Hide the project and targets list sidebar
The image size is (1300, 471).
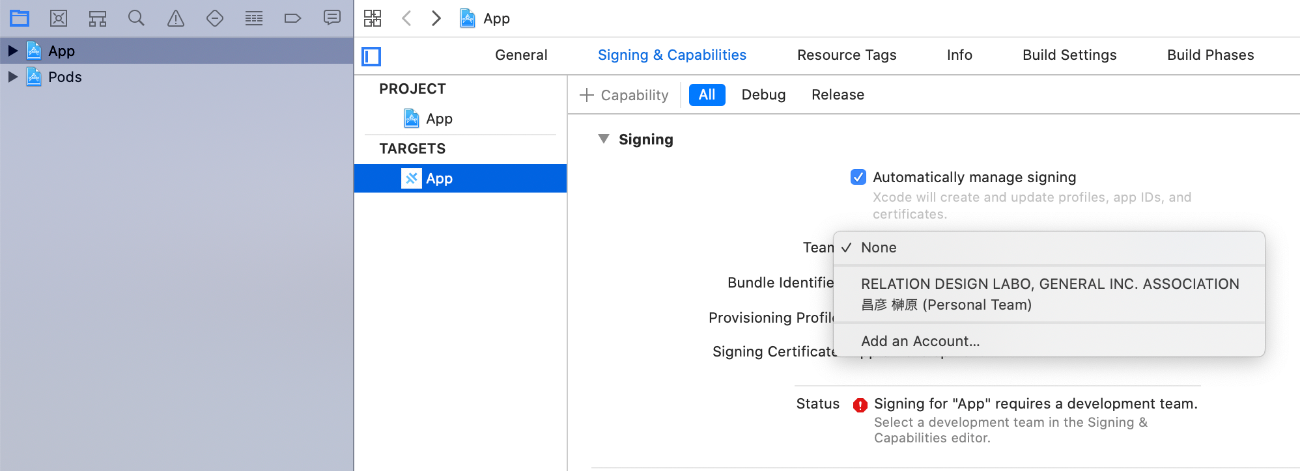click(x=371, y=56)
